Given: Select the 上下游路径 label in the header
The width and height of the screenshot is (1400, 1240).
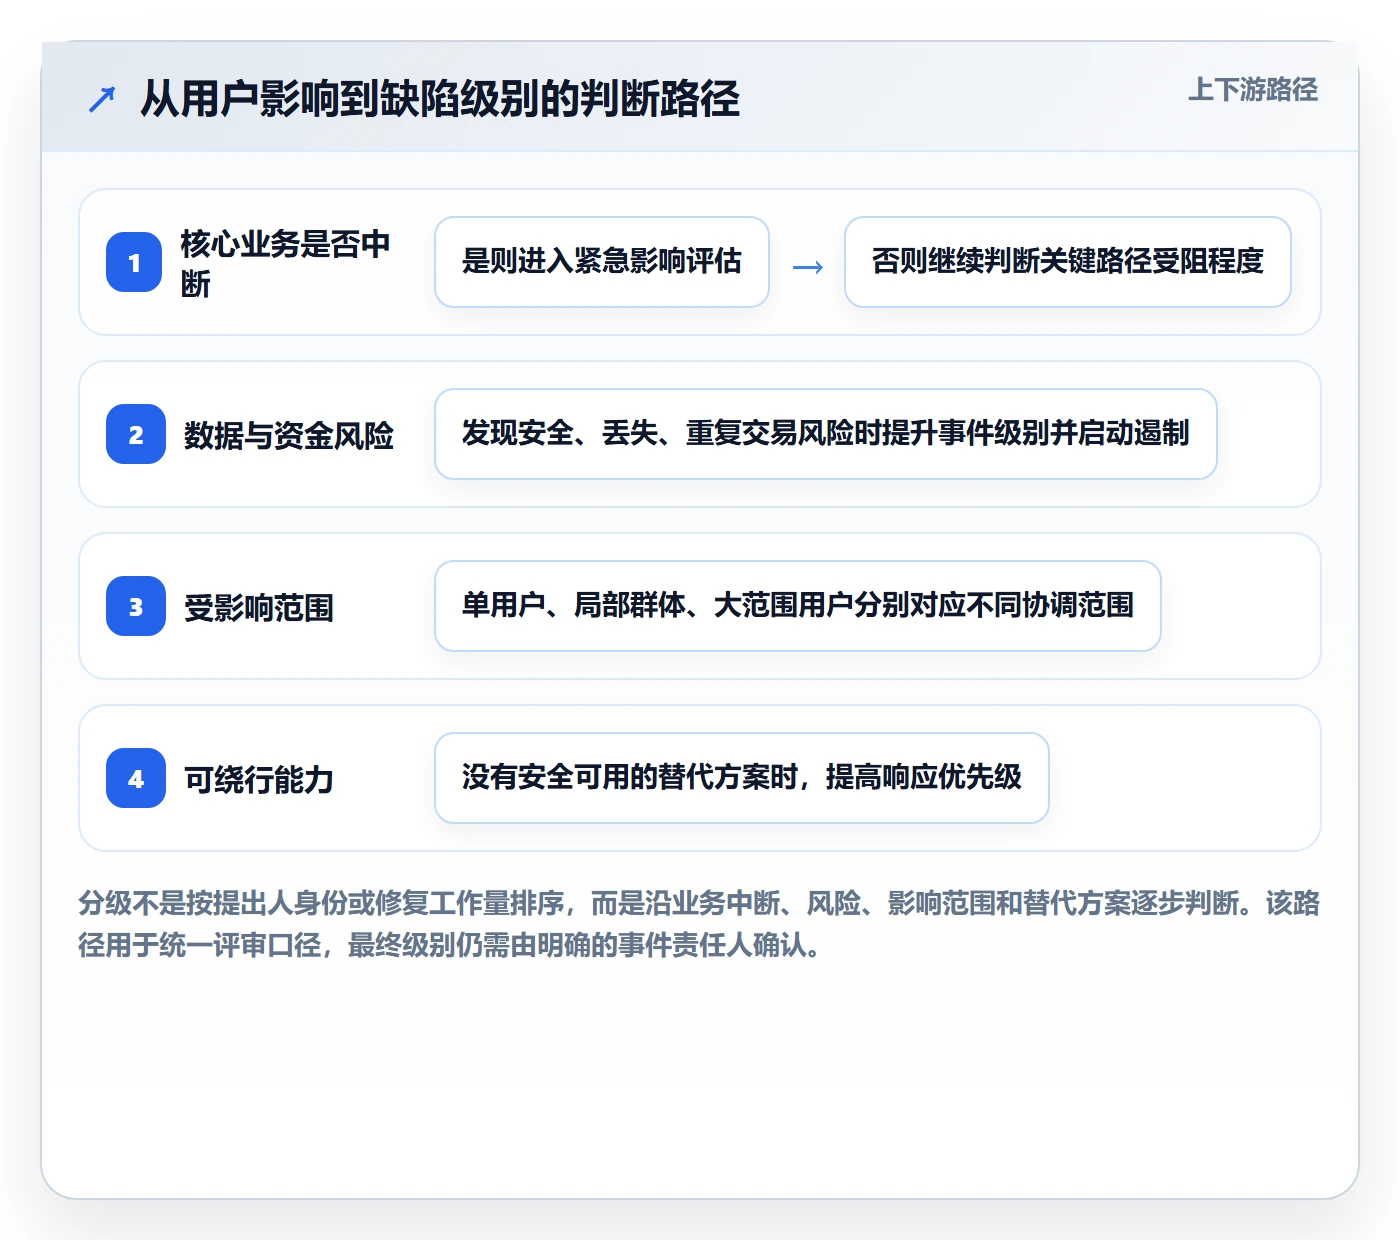Looking at the screenshot, I should [1253, 90].
